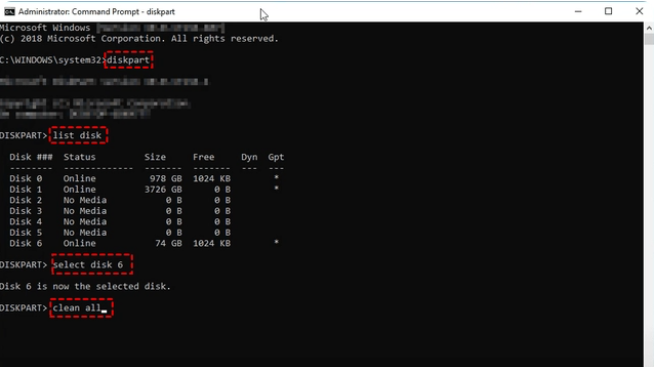Click 'Disk 6 is now the selected disk.'
The width and height of the screenshot is (654, 367).
click(85, 287)
